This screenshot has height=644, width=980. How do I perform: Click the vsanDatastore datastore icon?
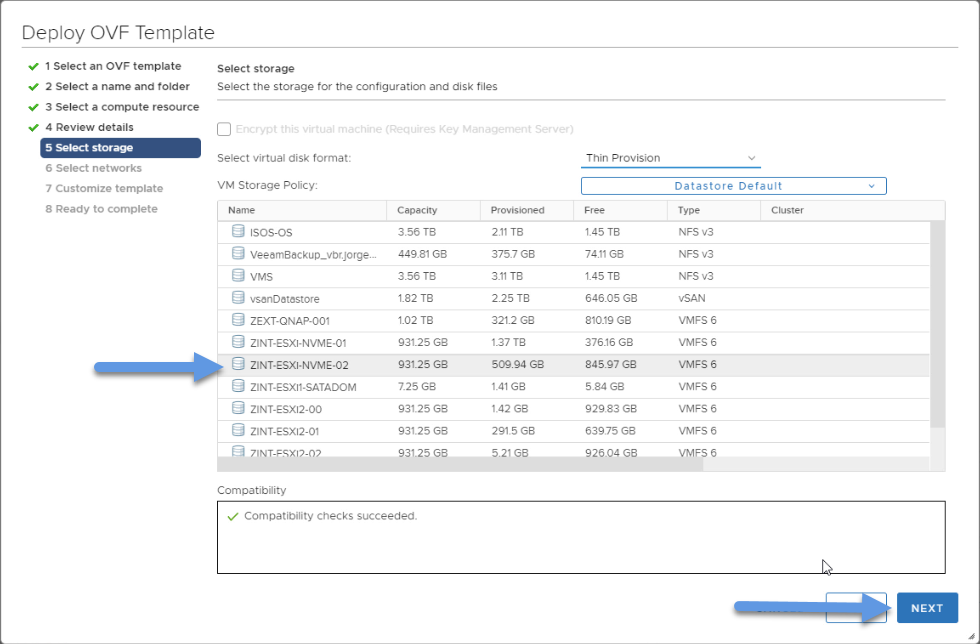point(238,297)
